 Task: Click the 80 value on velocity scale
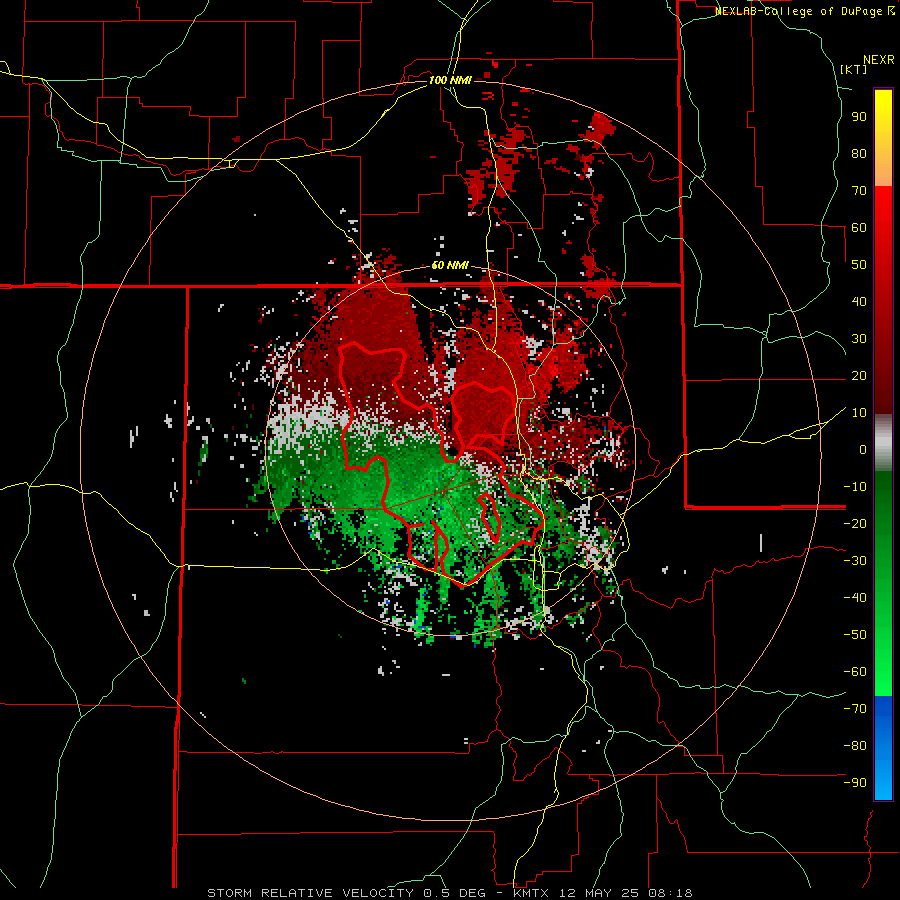[859, 154]
